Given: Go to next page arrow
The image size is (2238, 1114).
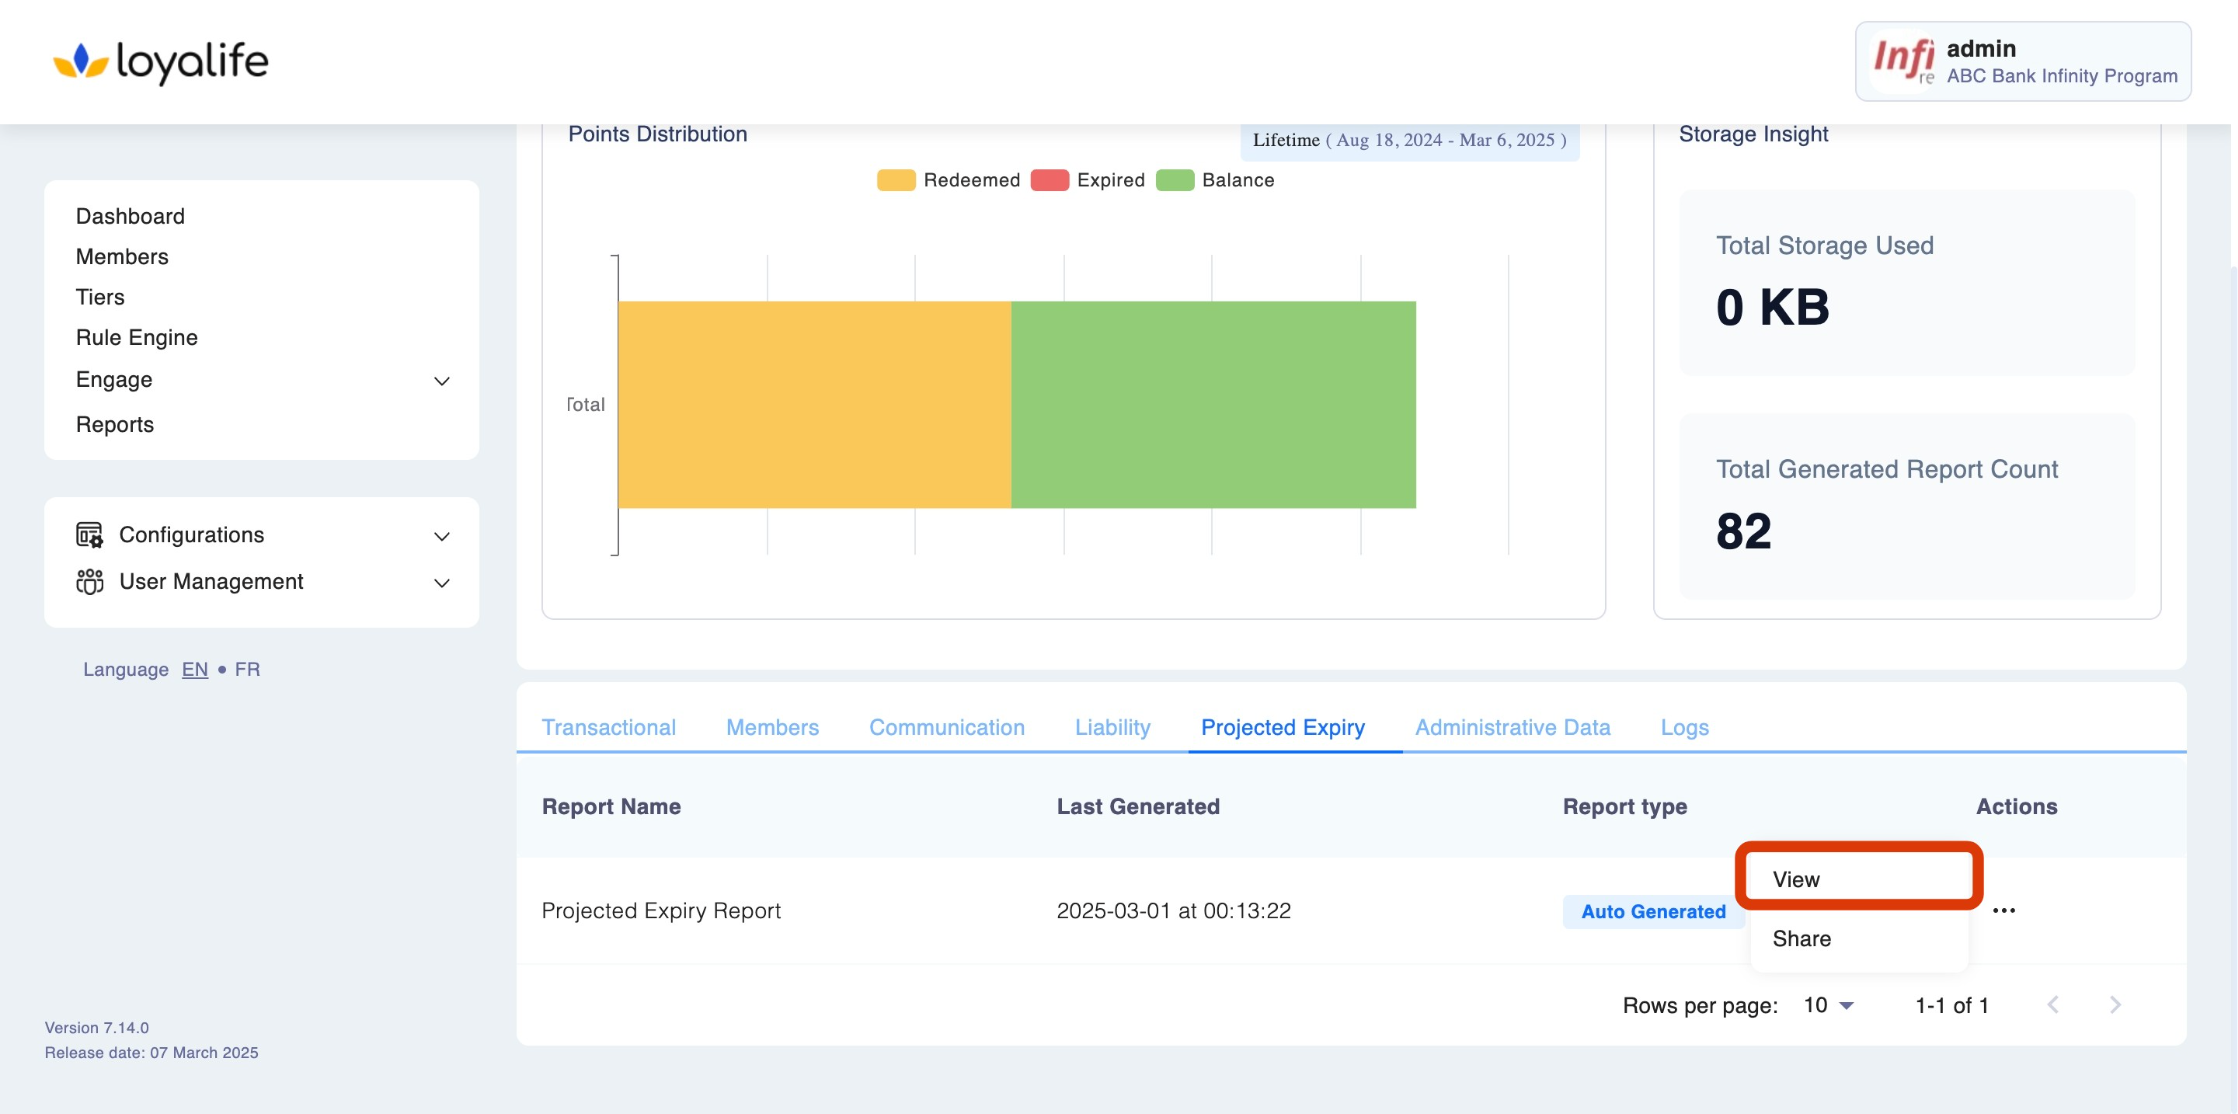Looking at the screenshot, I should pos(2115,1005).
